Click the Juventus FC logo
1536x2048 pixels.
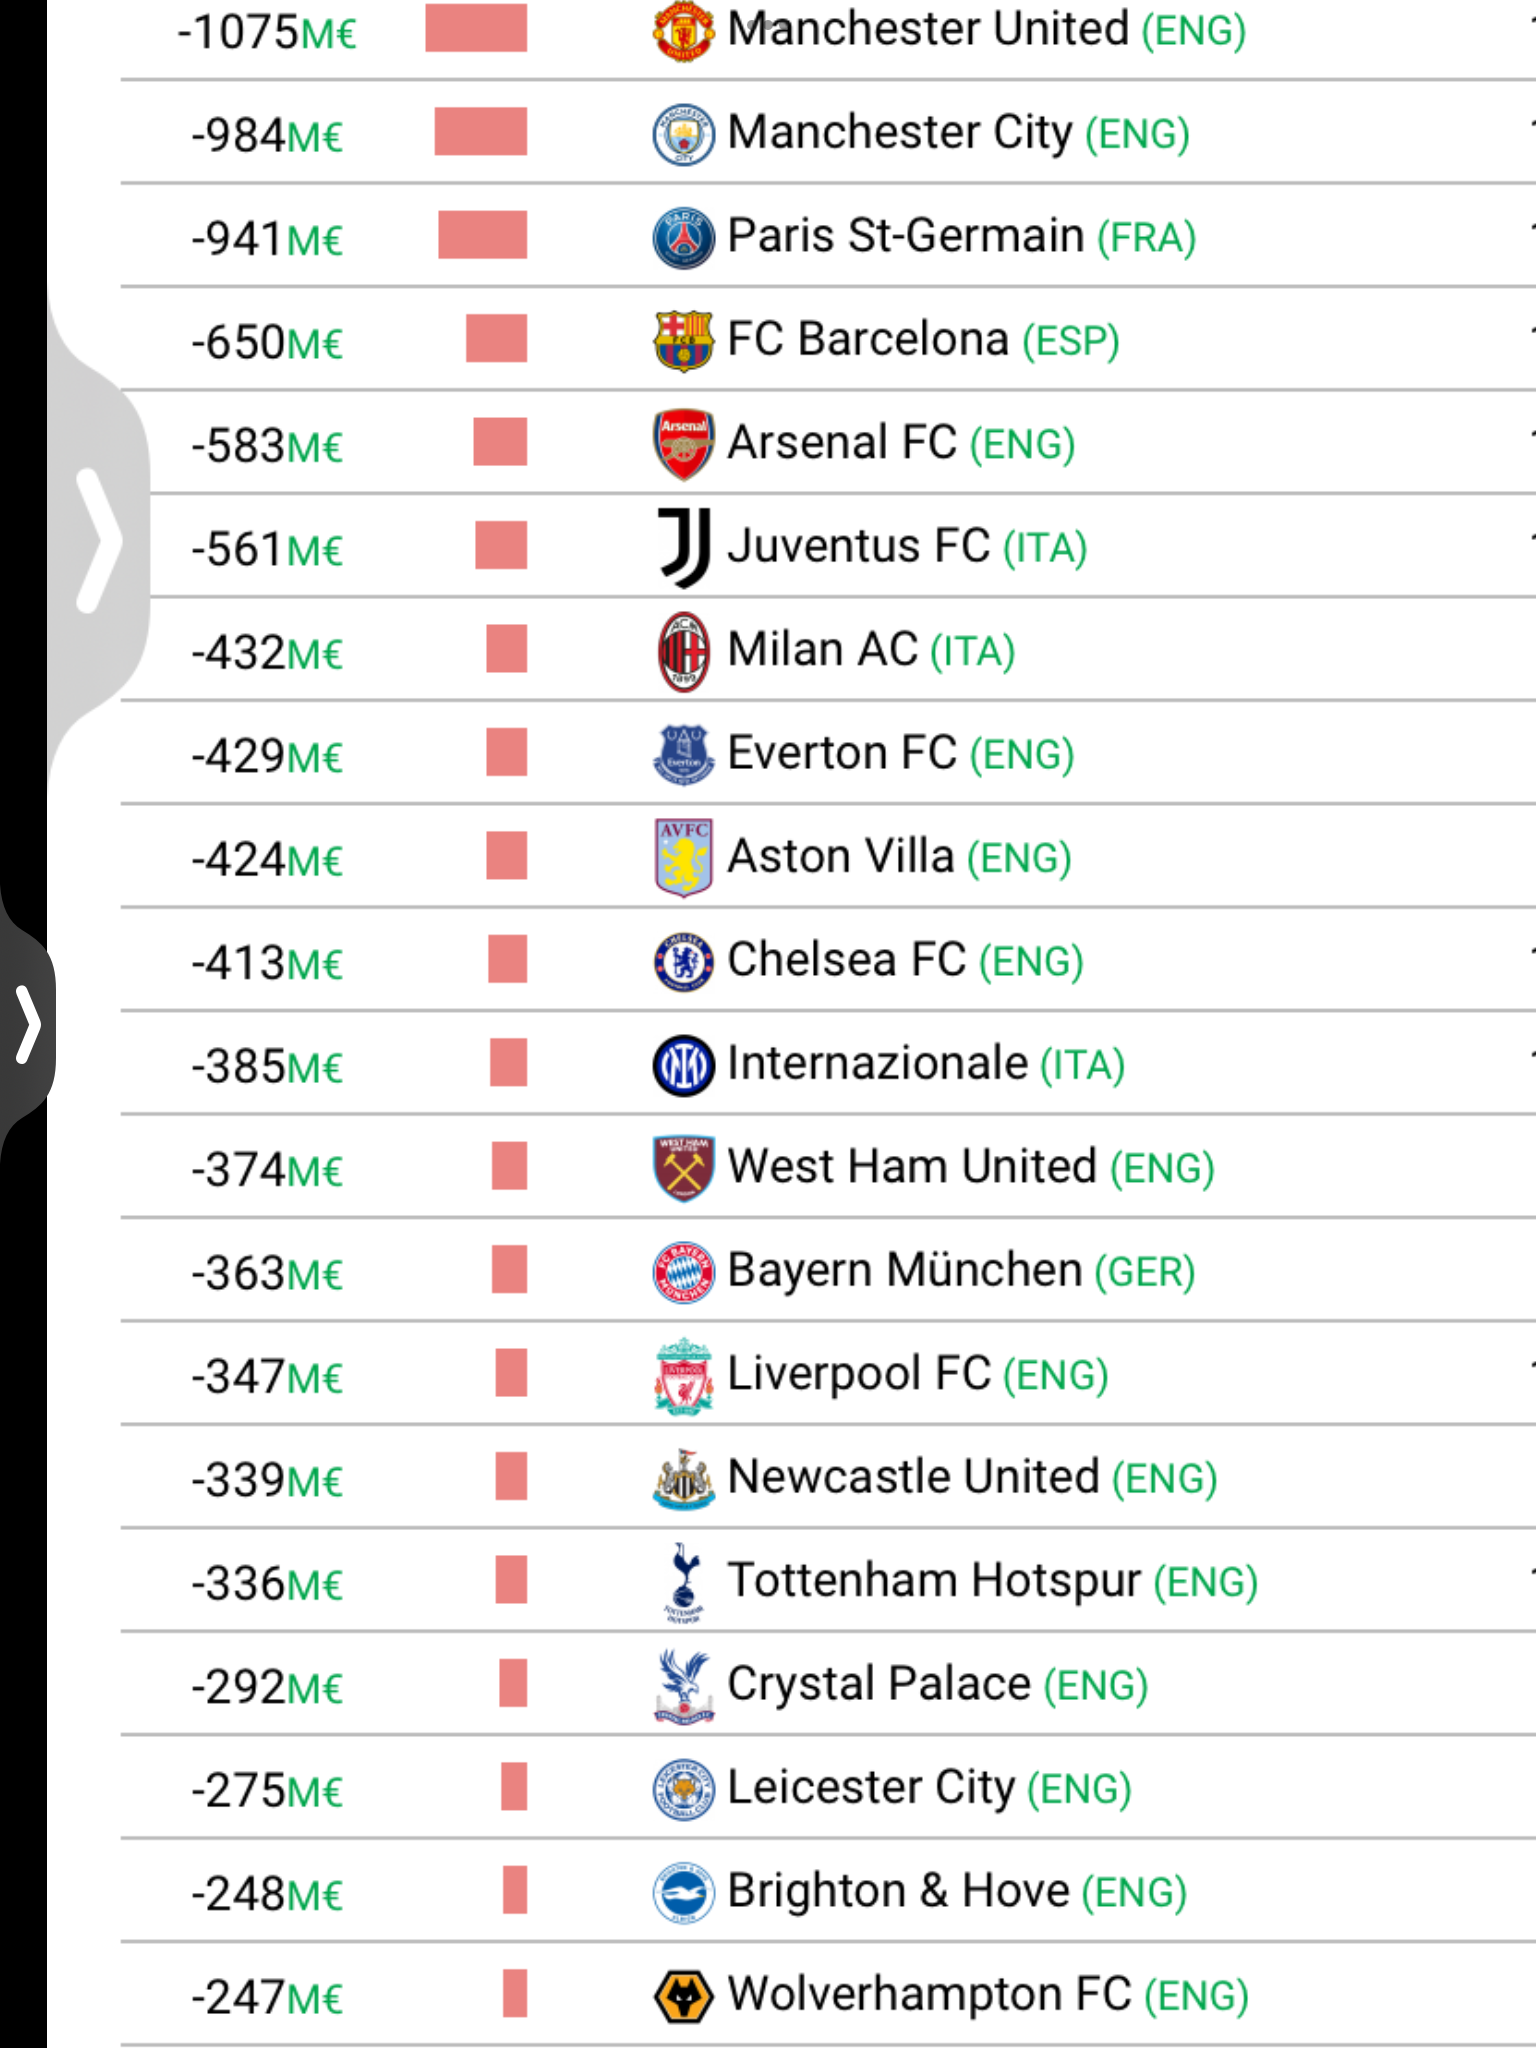coord(685,547)
